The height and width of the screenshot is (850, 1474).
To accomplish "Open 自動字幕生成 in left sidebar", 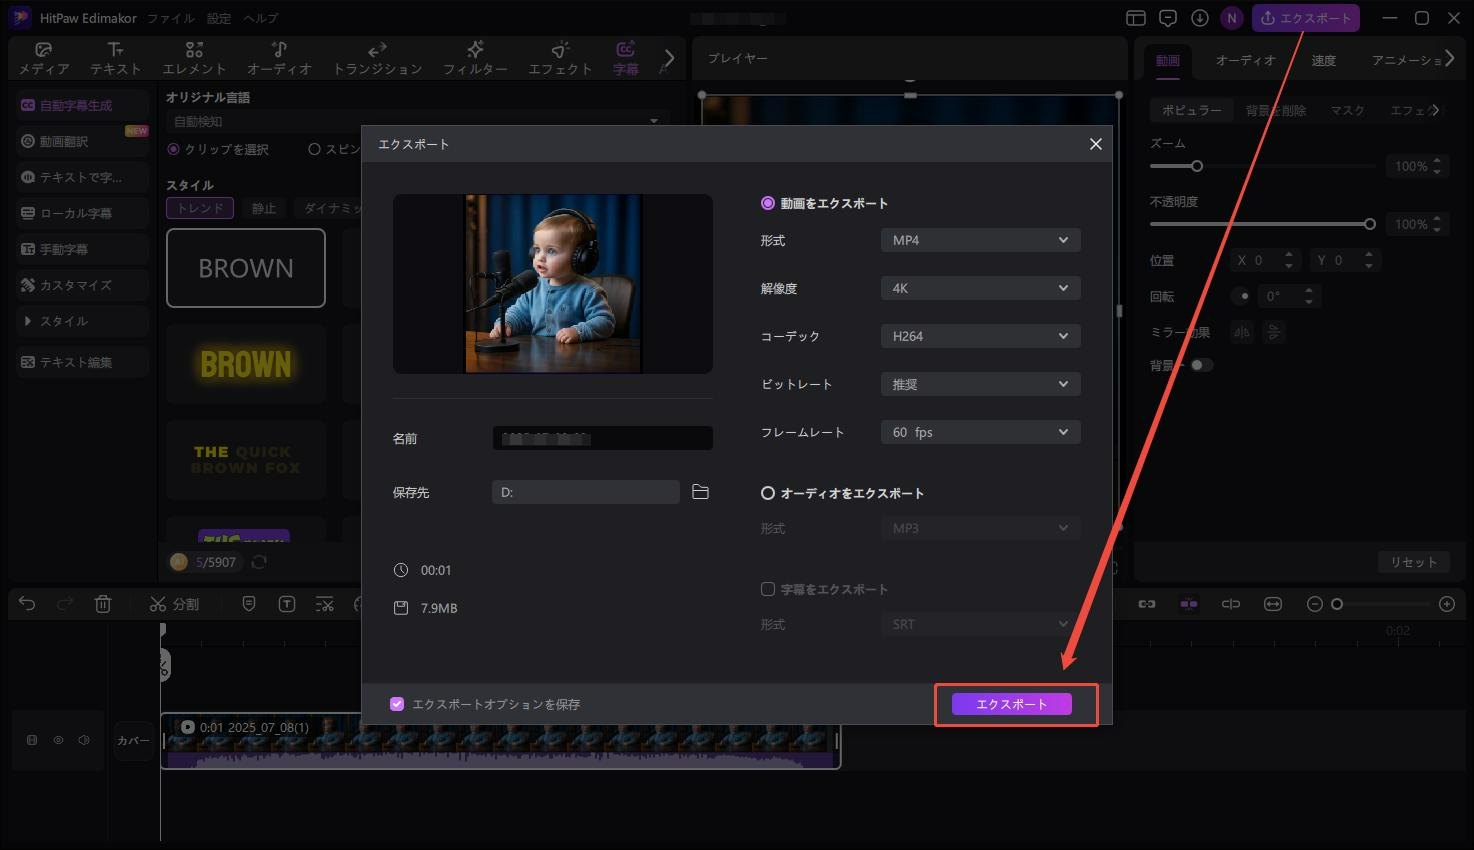I will (x=82, y=105).
